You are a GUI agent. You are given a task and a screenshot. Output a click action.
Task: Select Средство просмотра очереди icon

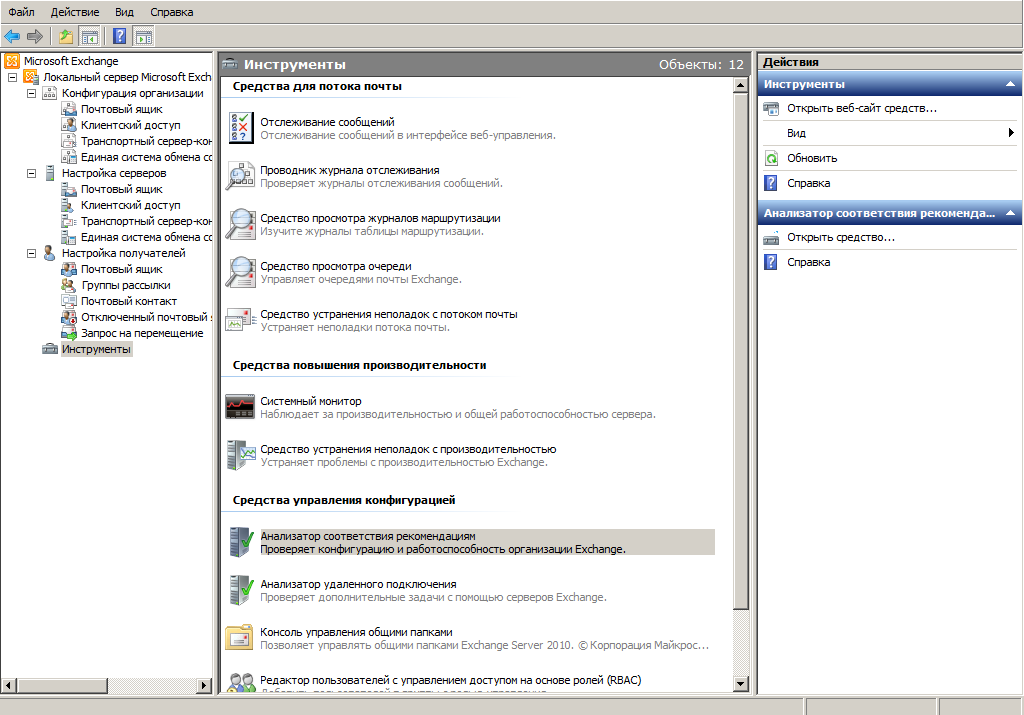coord(240,271)
